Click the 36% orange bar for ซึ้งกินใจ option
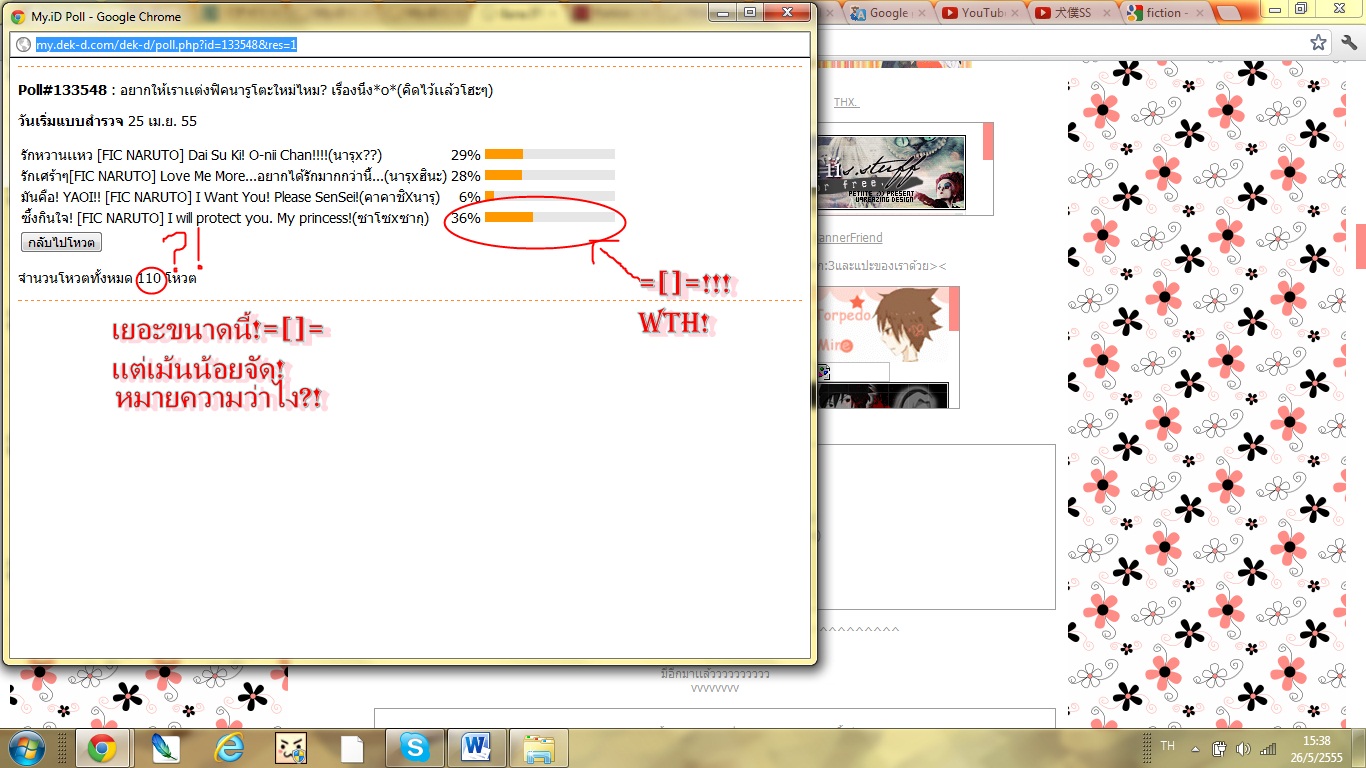1366x768 pixels. pos(509,217)
